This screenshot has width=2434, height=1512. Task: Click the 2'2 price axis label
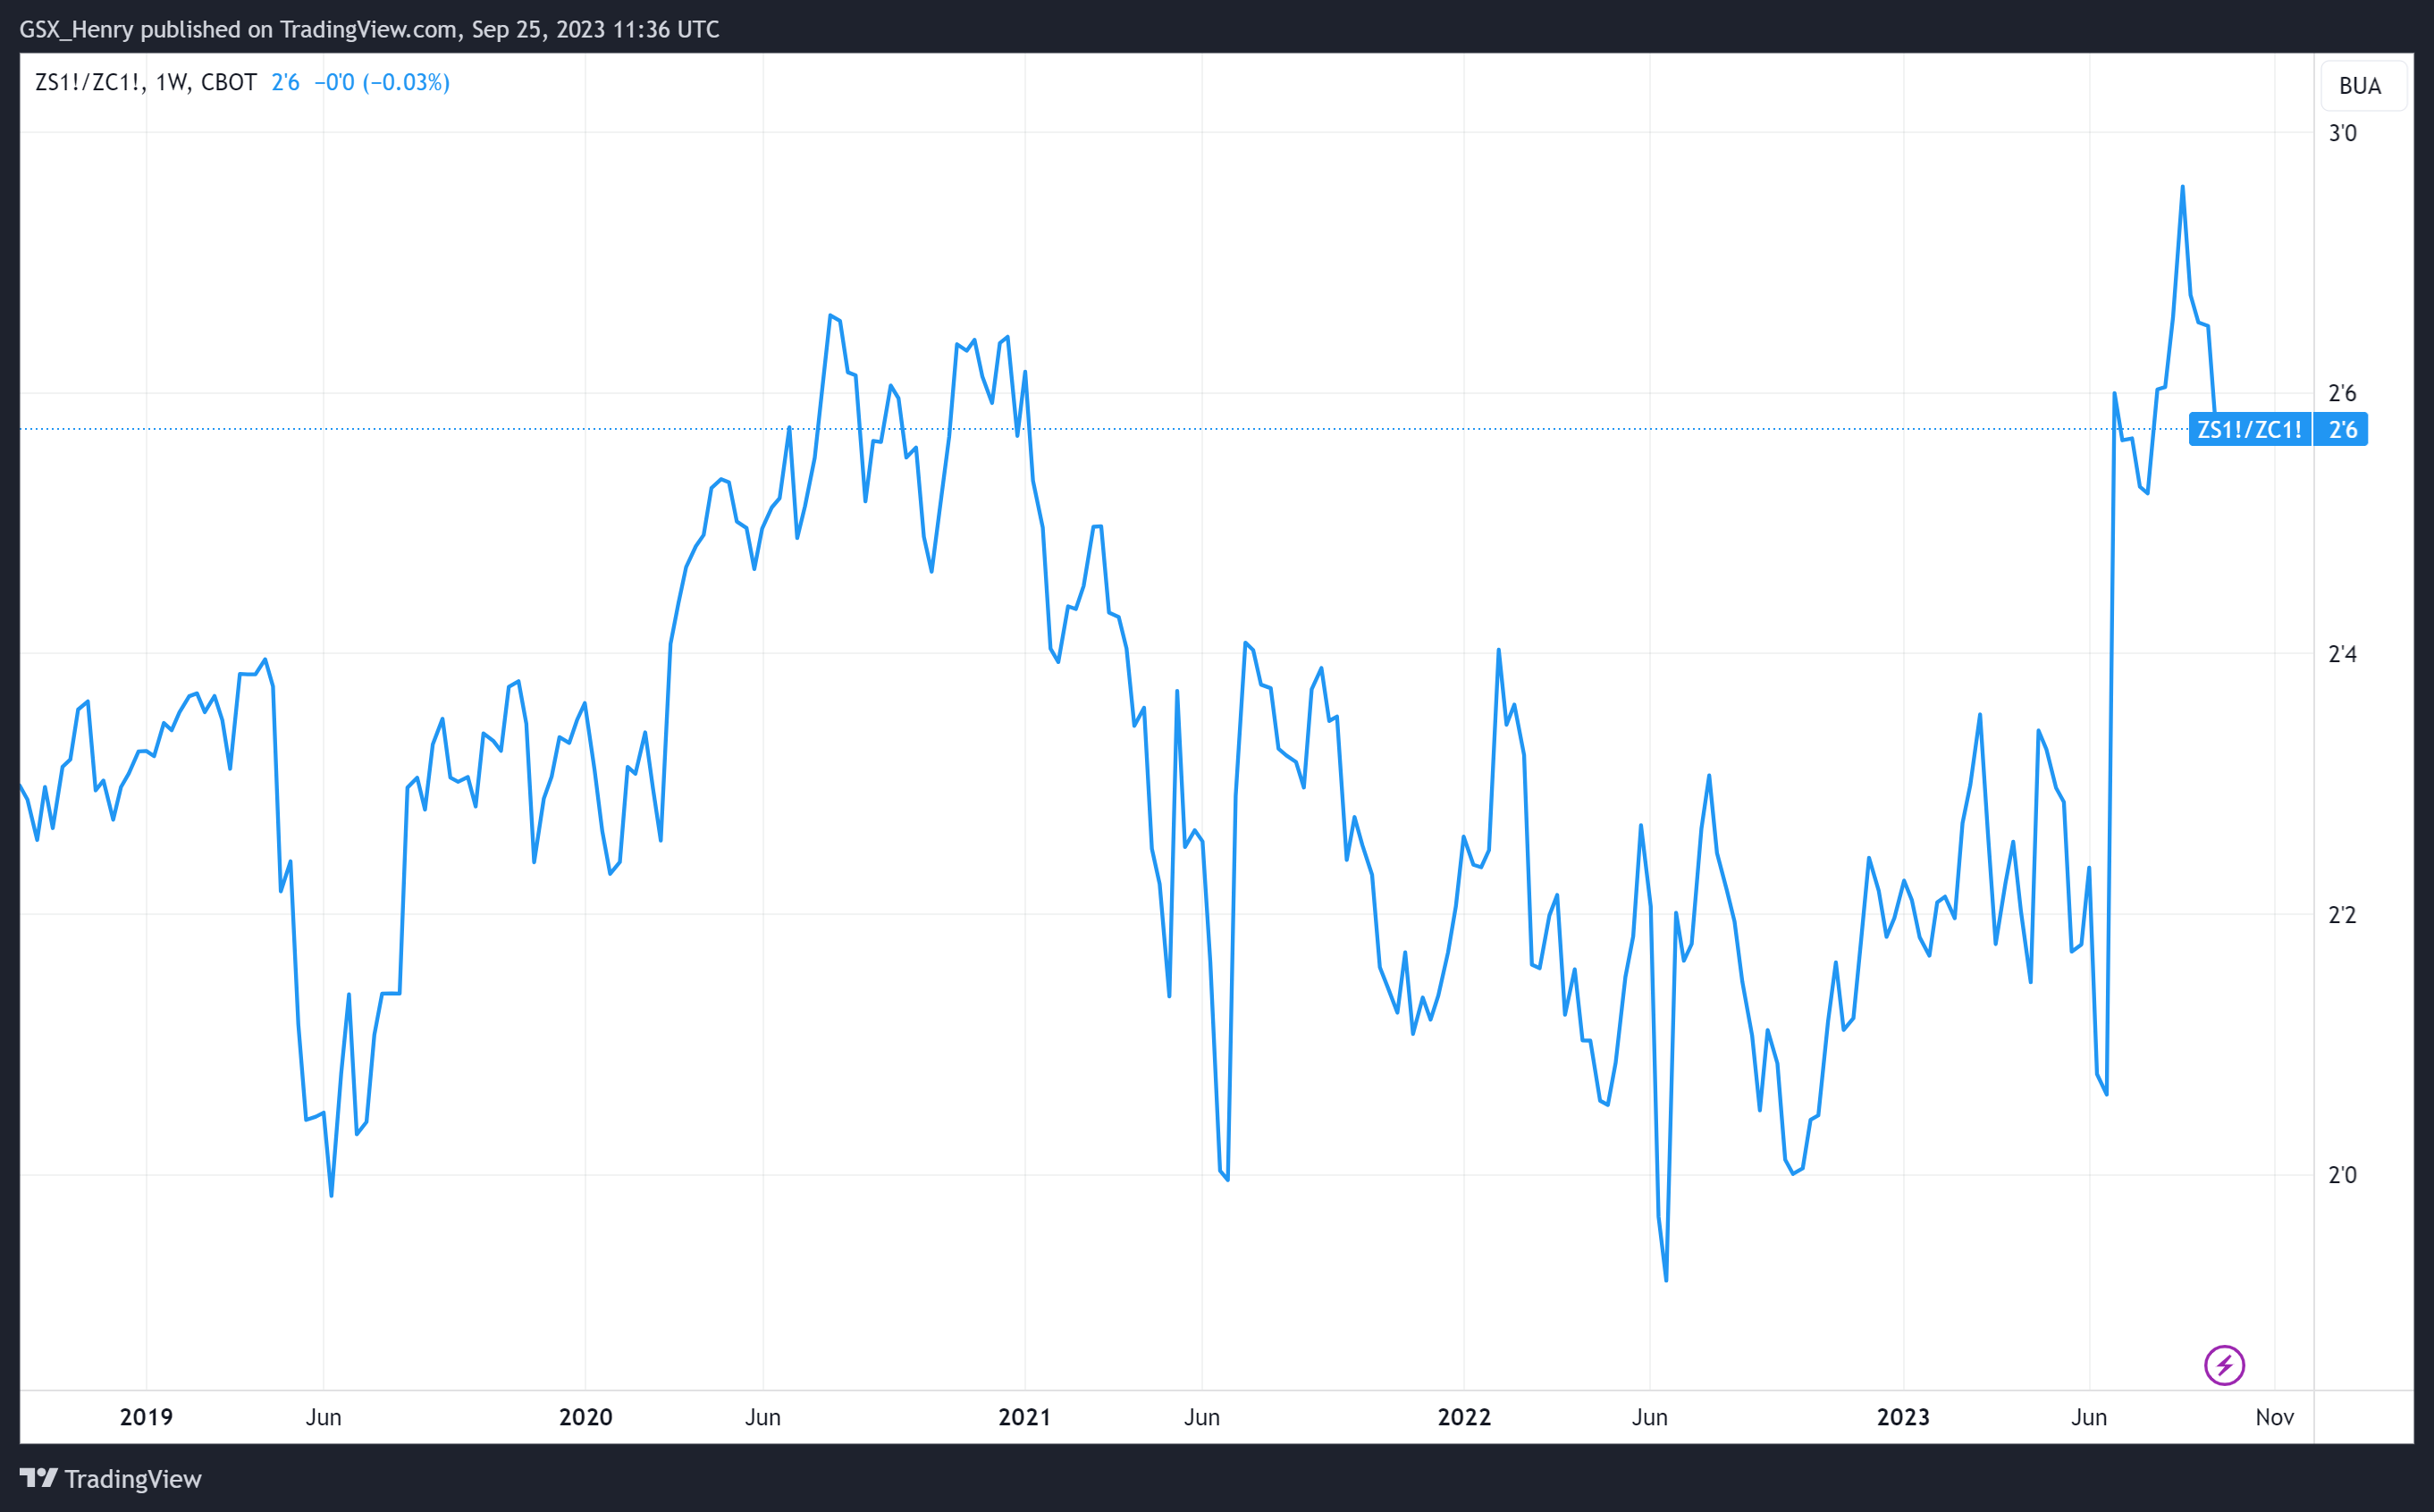tap(2342, 915)
